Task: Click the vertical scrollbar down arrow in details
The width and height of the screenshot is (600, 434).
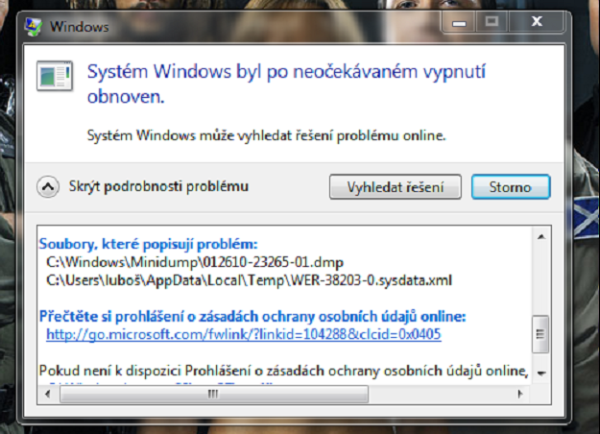Action: pos(541,373)
